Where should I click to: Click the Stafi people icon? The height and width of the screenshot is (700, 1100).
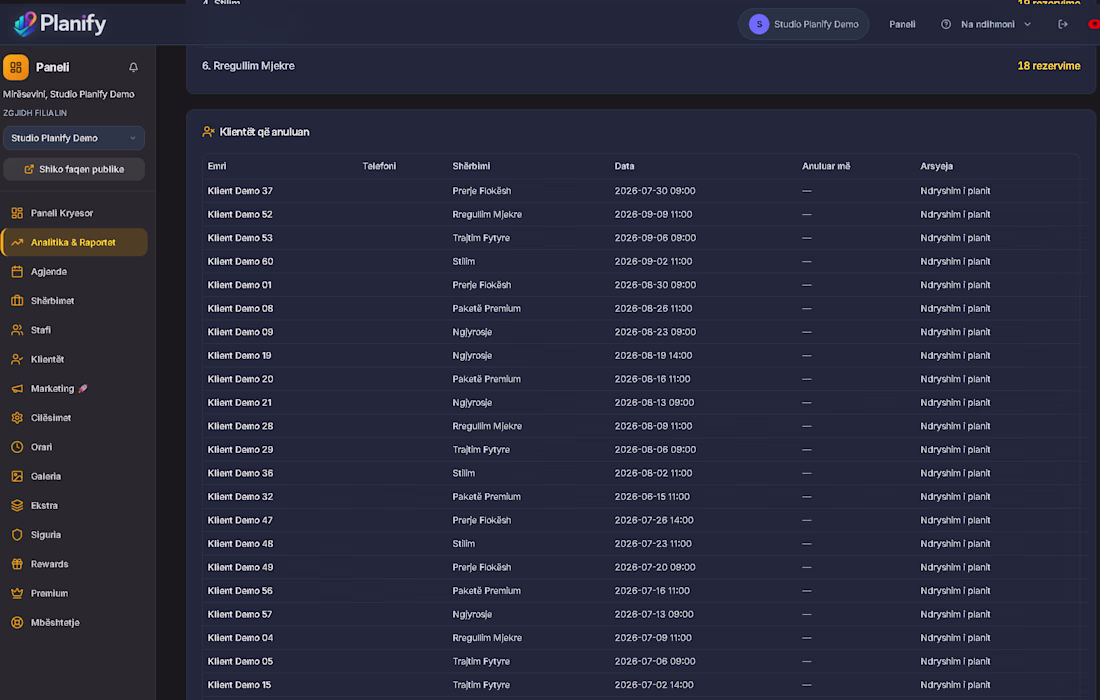point(18,330)
